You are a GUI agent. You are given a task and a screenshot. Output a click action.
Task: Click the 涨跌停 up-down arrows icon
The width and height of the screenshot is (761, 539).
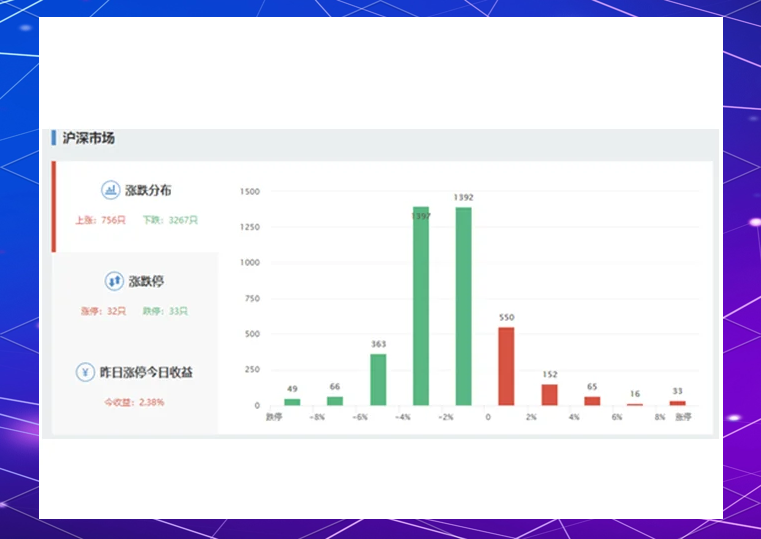point(113,281)
